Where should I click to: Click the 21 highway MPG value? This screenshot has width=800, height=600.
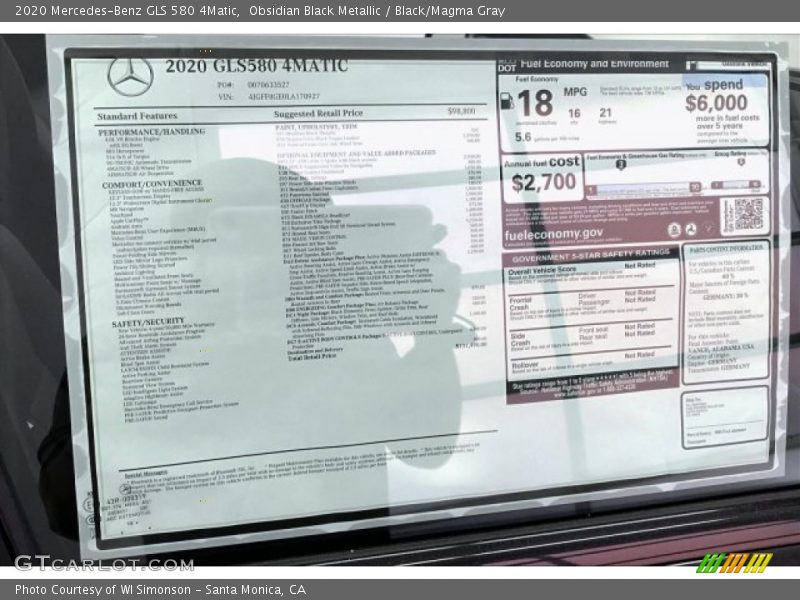[x=606, y=112]
